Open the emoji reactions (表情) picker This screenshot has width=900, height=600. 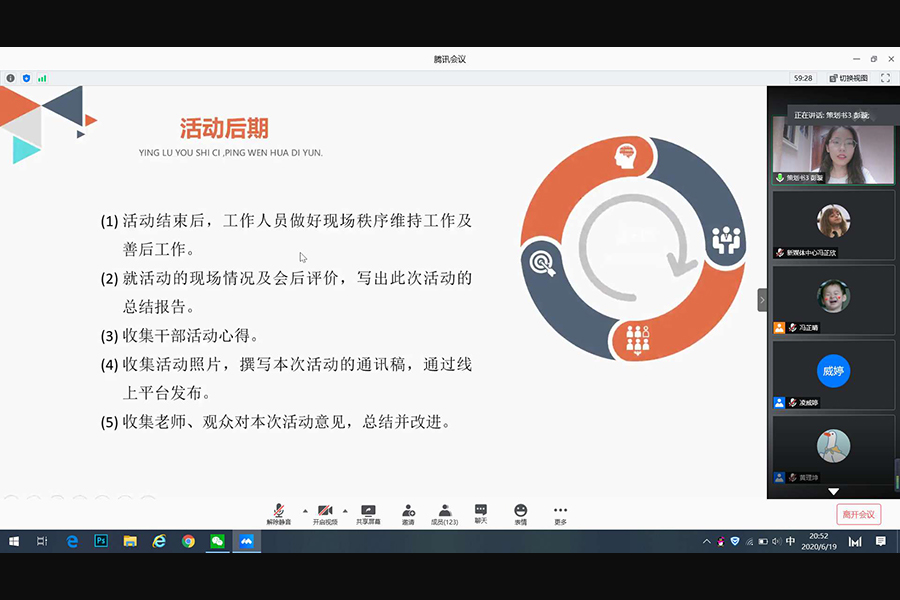point(520,513)
